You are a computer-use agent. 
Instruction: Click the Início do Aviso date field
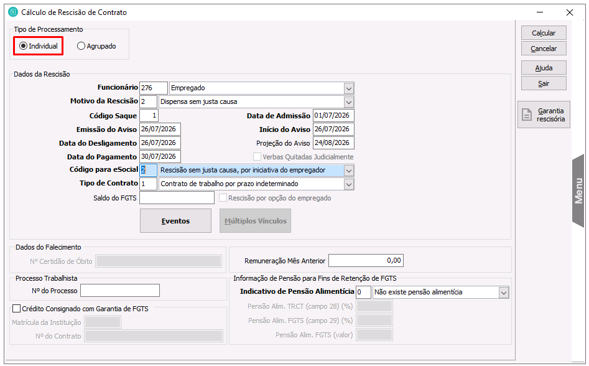click(334, 129)
